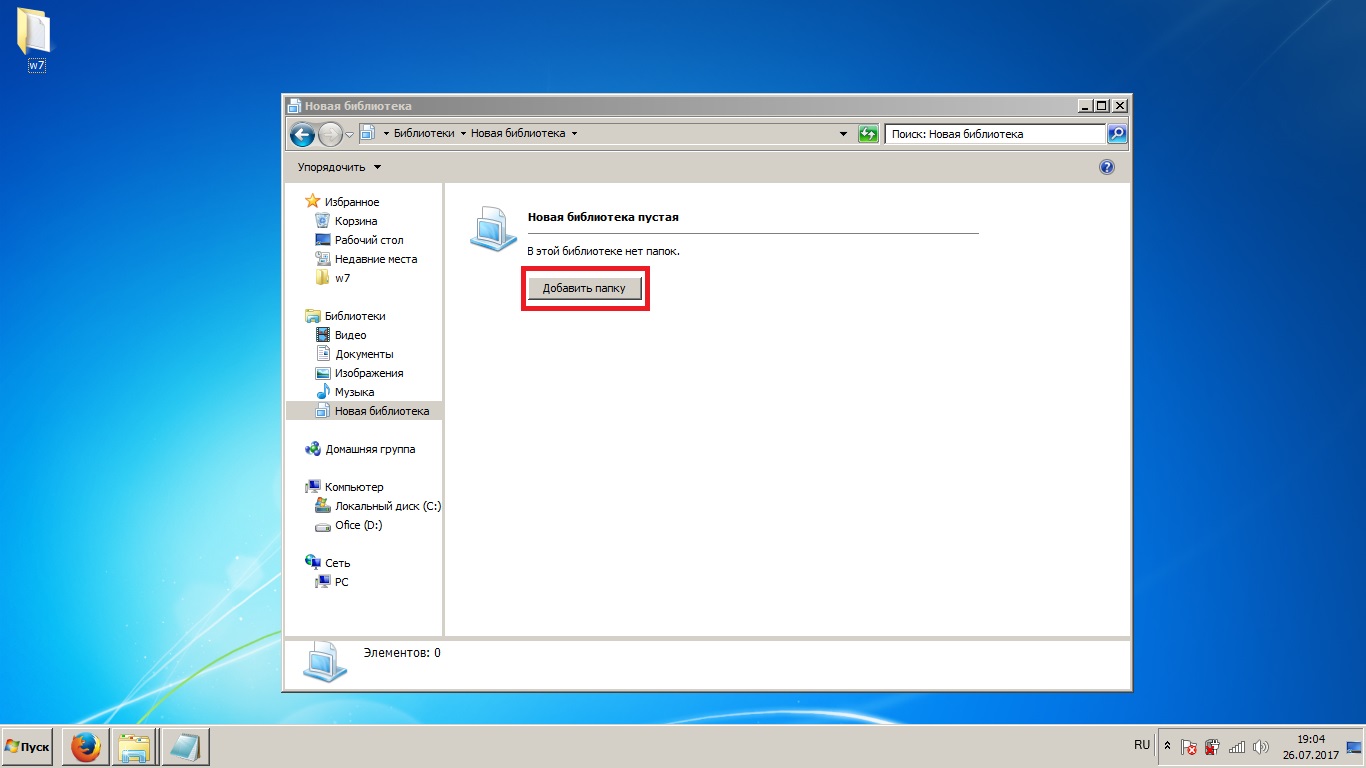Open Домашняя группа in navigation pane
Screen dimensions: 1366x768
(370, 449)
